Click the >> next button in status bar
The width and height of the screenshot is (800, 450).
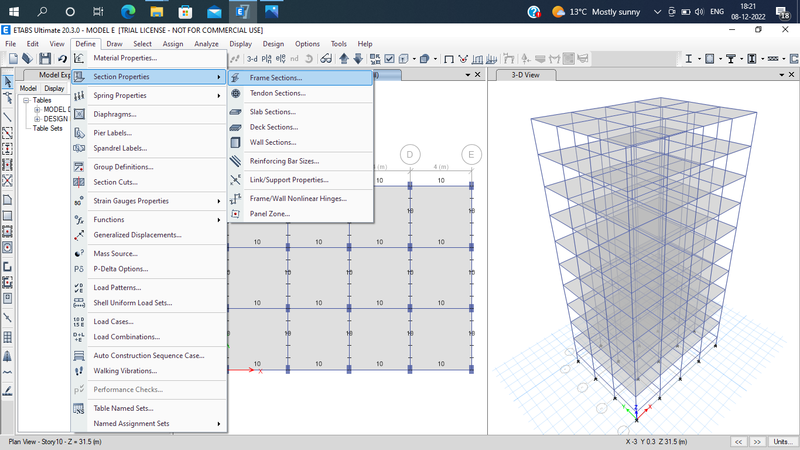coord(757,442)
